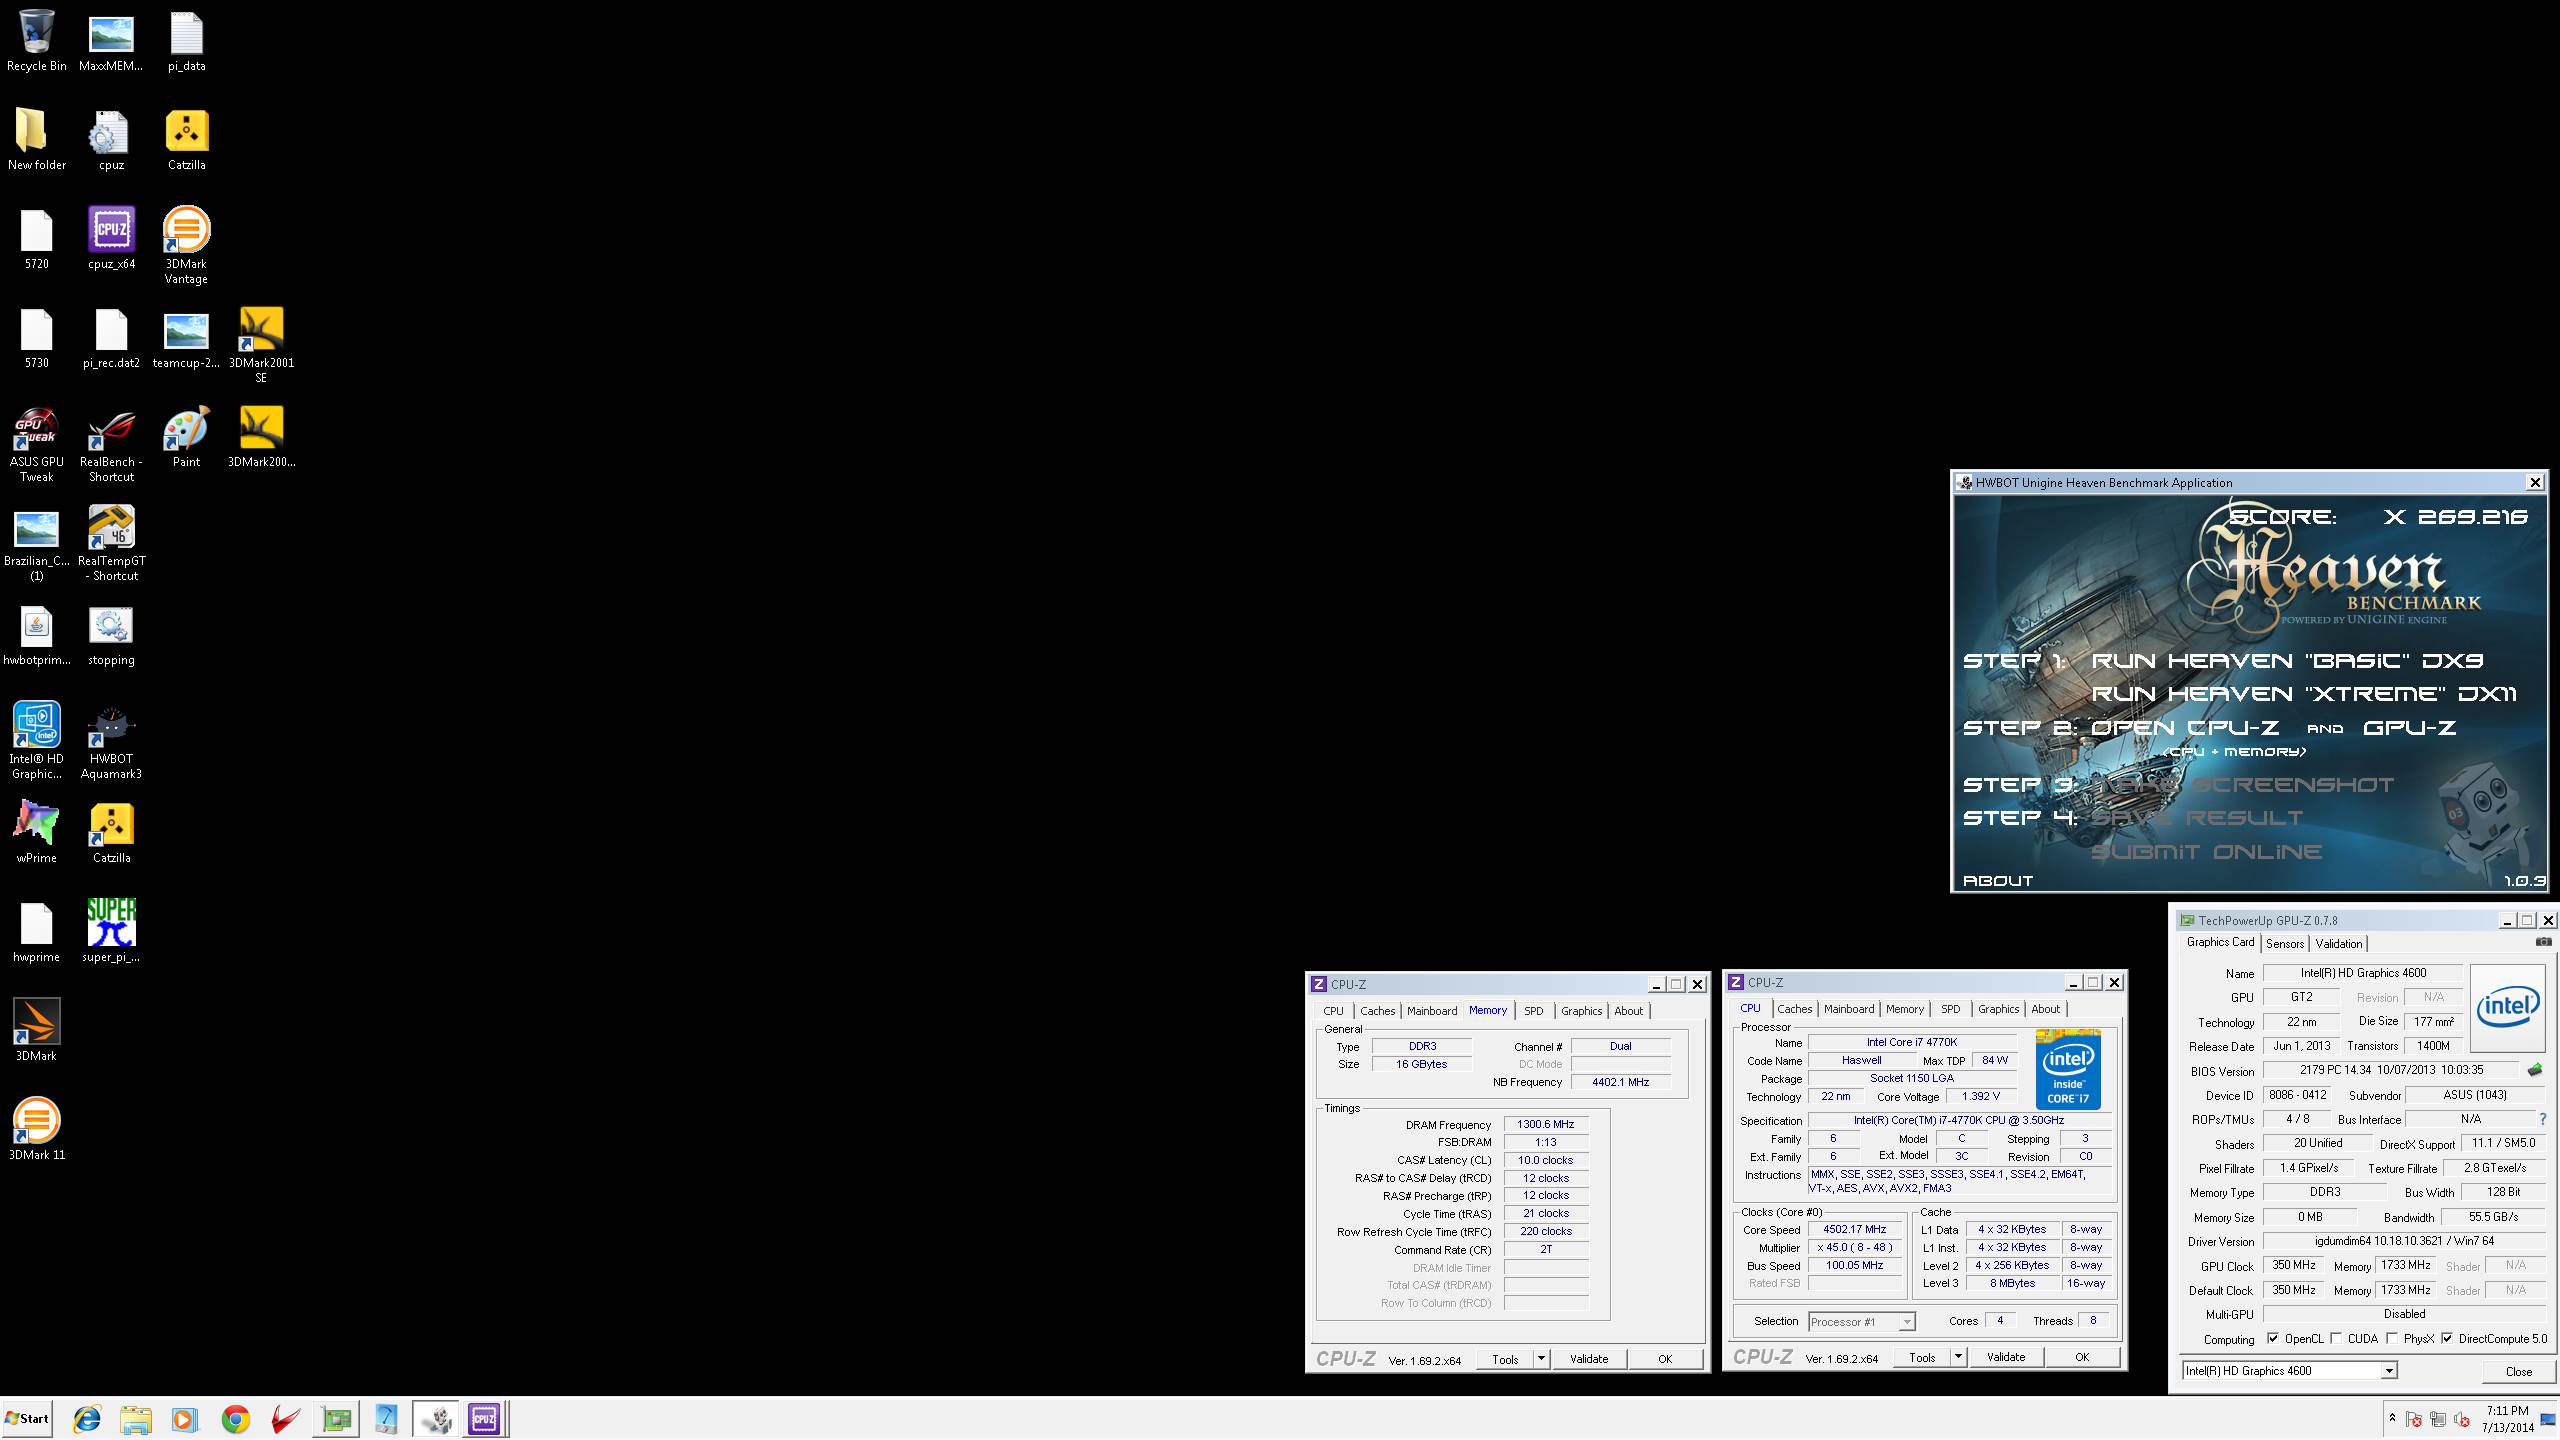
Task: Click Validate in CPU-Z Memory window
Action: 1589,1358
